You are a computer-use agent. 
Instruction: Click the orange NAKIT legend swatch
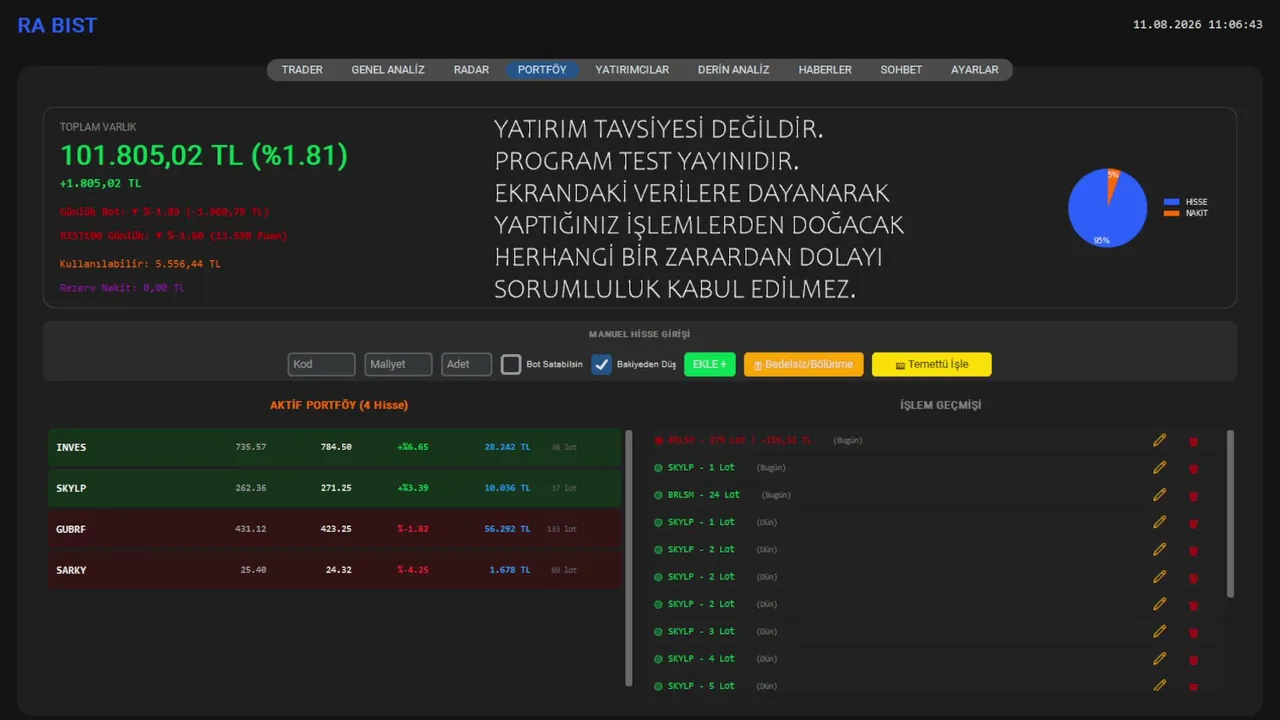pos(1172,213)
